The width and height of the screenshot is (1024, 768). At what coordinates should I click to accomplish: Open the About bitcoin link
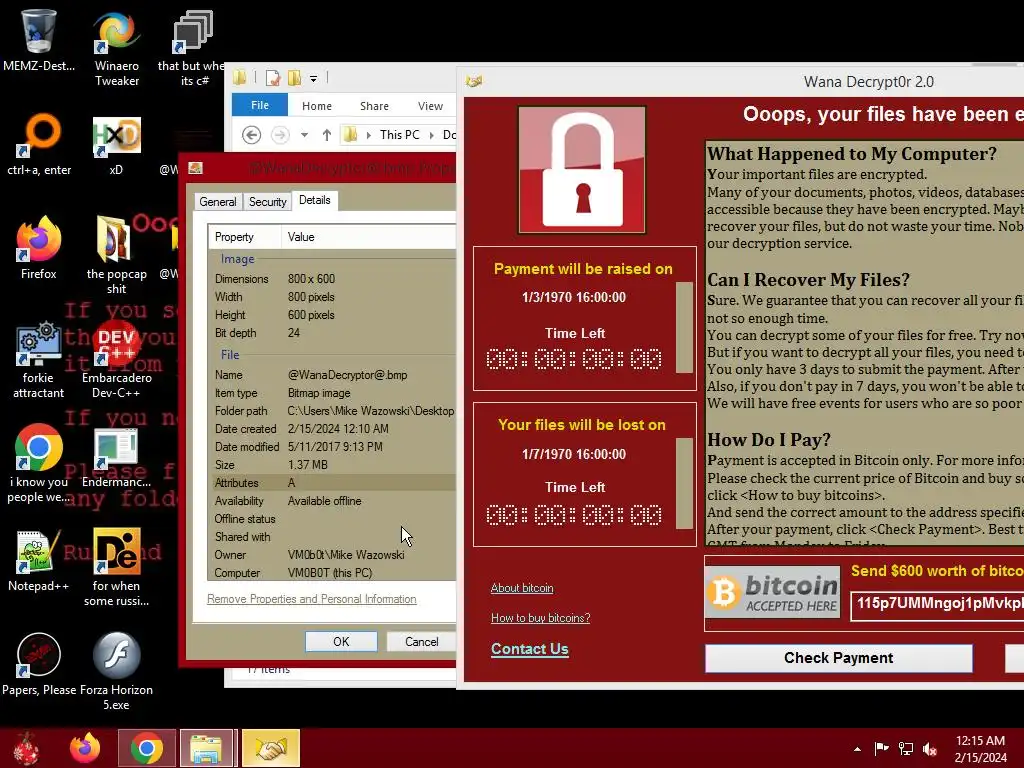(x=522, y=588)
